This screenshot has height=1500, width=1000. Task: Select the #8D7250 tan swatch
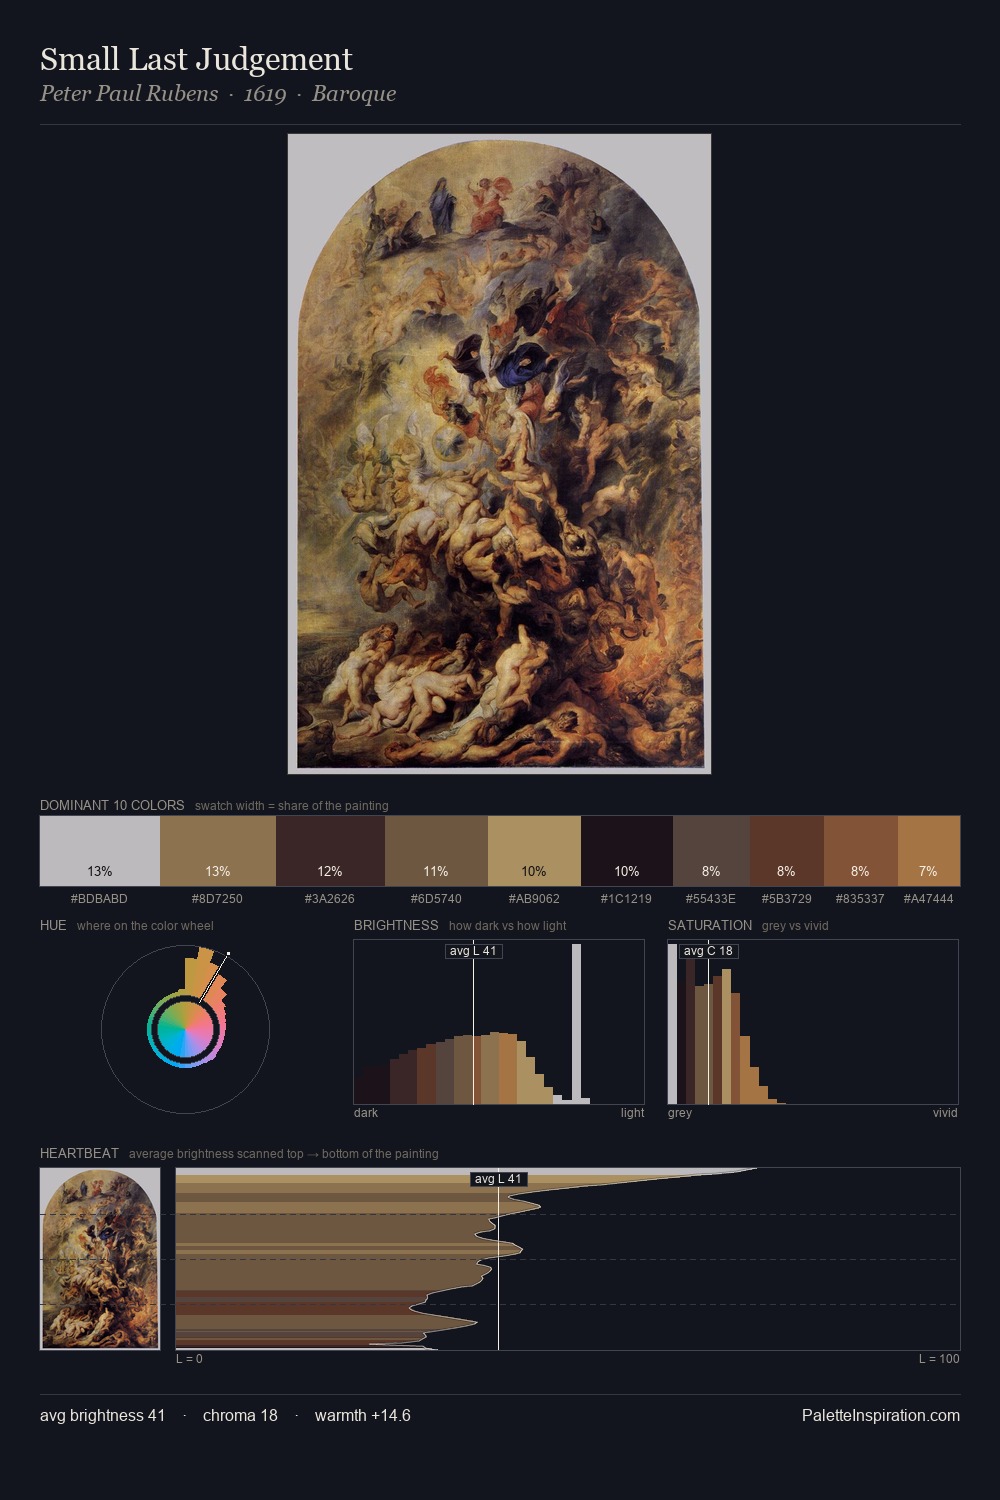tap(218, 851)
